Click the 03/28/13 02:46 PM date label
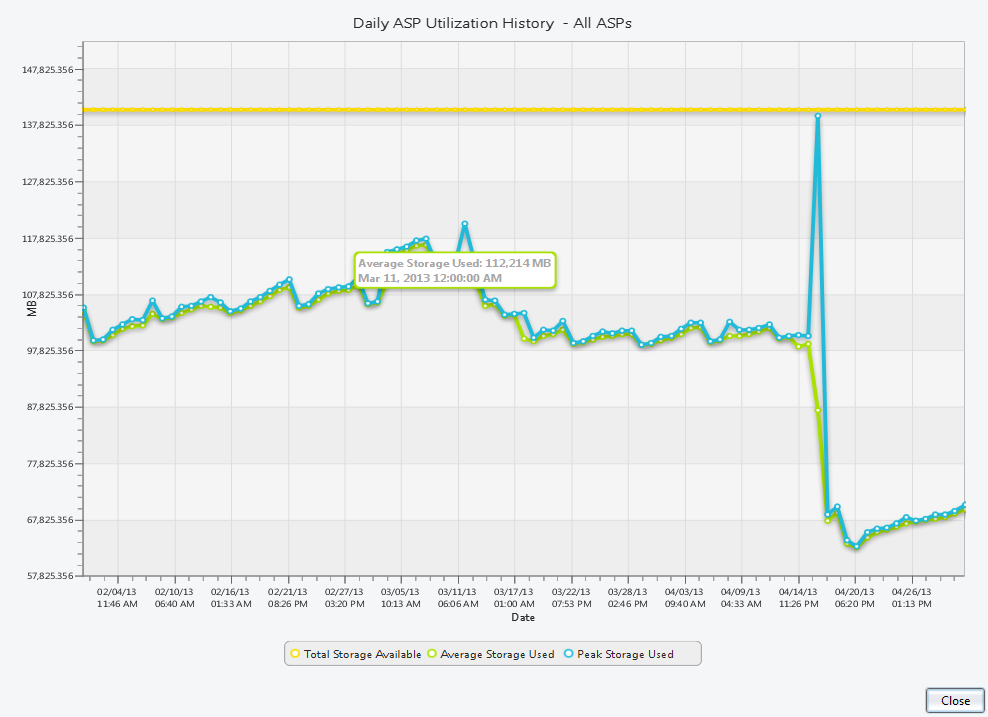 [x=628, y=598]
